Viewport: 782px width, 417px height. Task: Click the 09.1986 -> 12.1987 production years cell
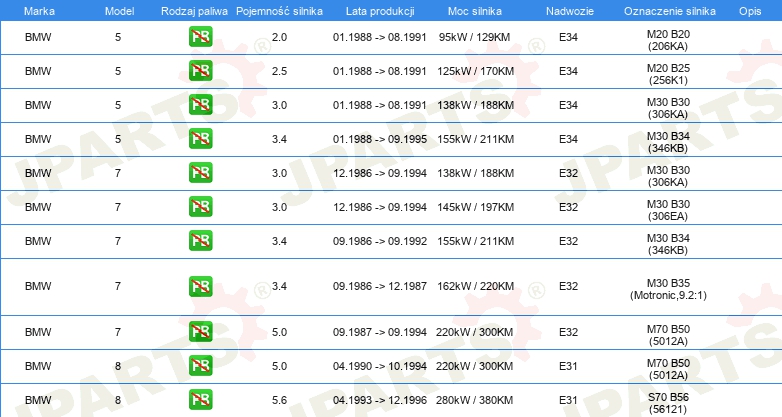coord(380,286)
